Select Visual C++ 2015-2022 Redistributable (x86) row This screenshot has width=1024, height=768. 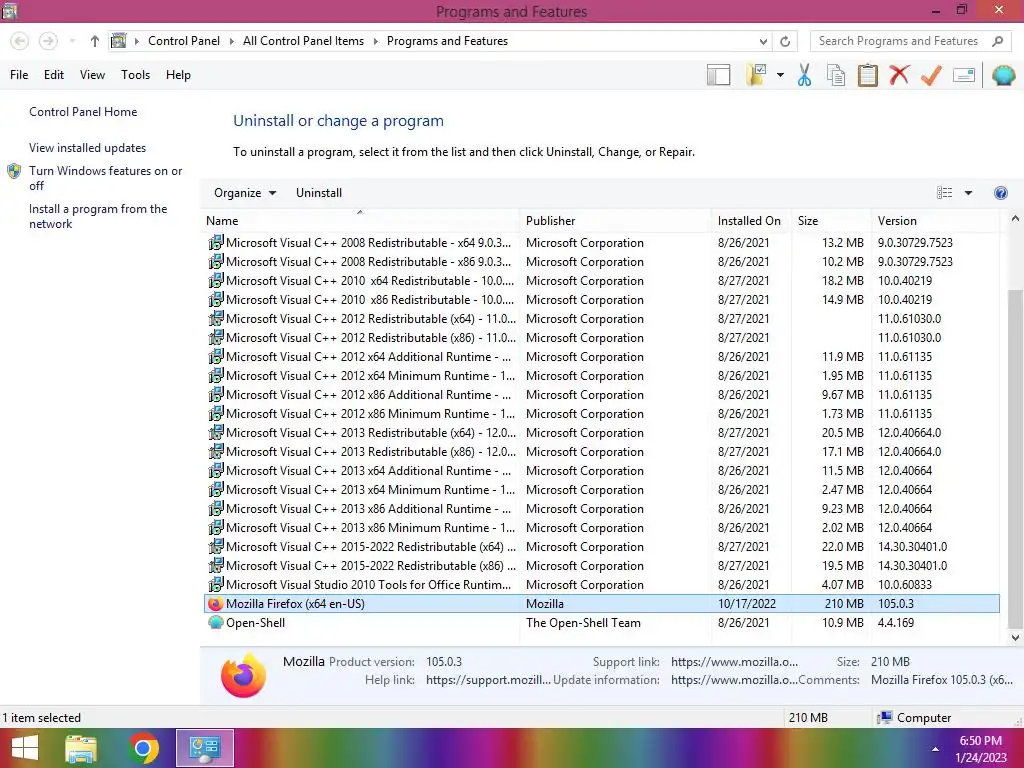(601, 566)
